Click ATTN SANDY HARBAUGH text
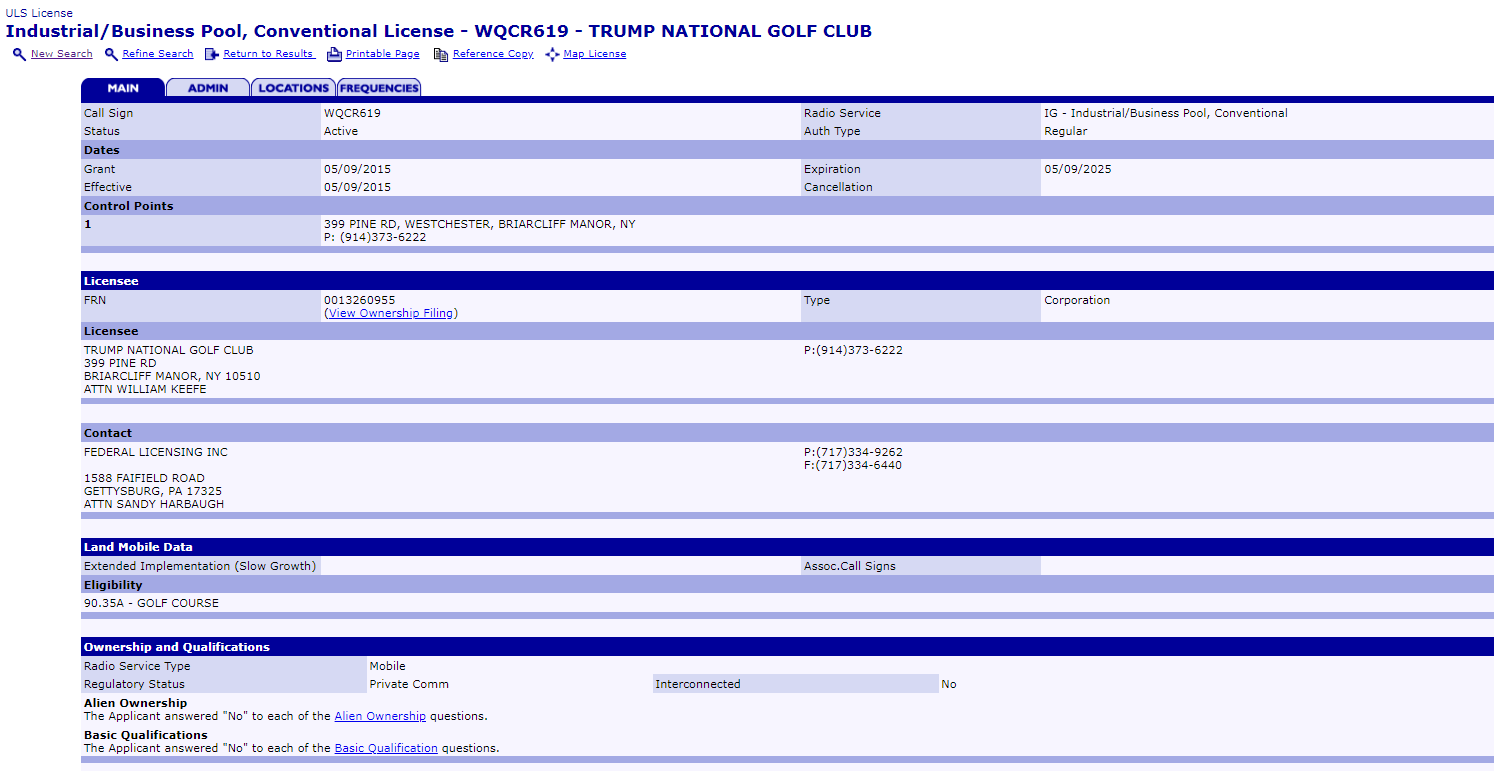Screen dimensions: 1495x771 pos(154,504)
